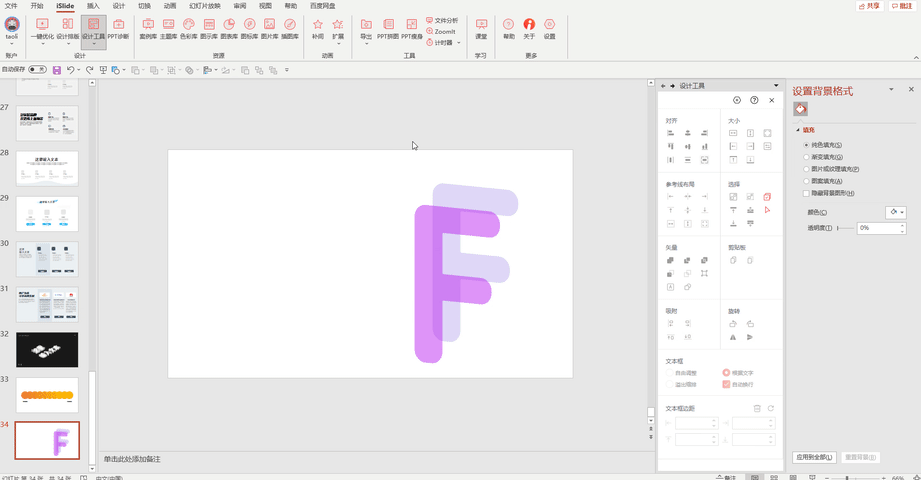Click the left-align icon under 对齐

(670, 133)
